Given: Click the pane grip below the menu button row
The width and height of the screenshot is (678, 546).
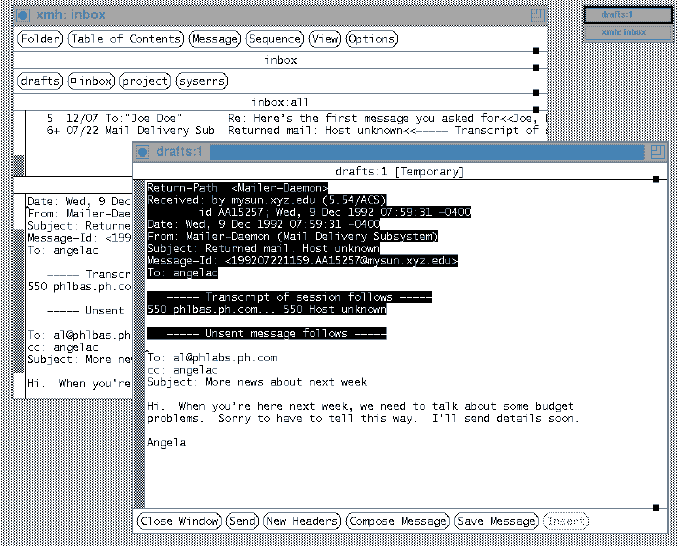Looking at the screenshot, I should click(536, 50).
